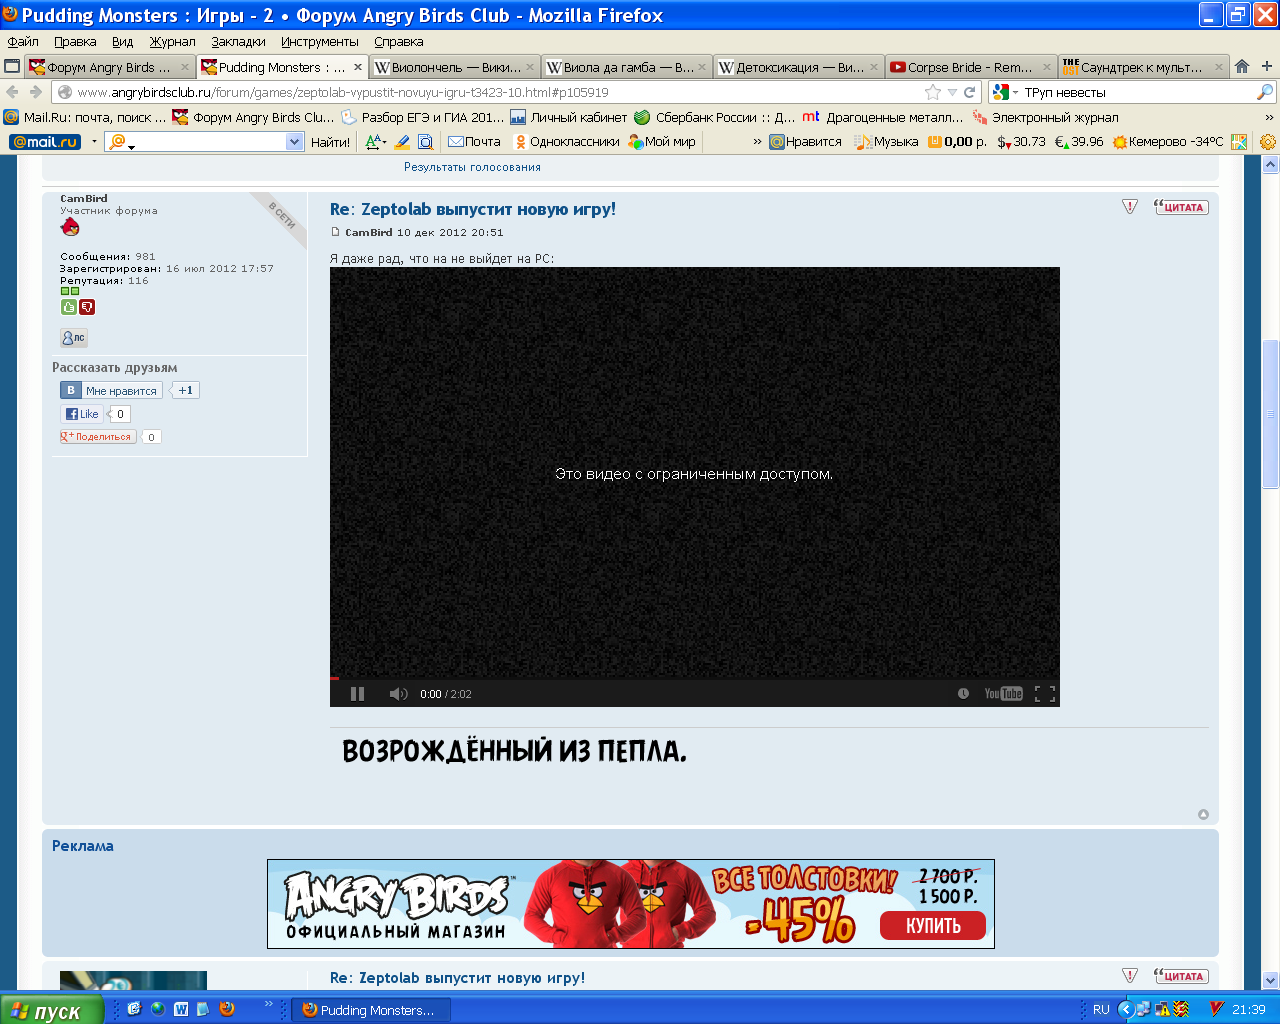1280x1024 pixels.
Task: Open the Правка menu
Action: click(x=75, y=42)
